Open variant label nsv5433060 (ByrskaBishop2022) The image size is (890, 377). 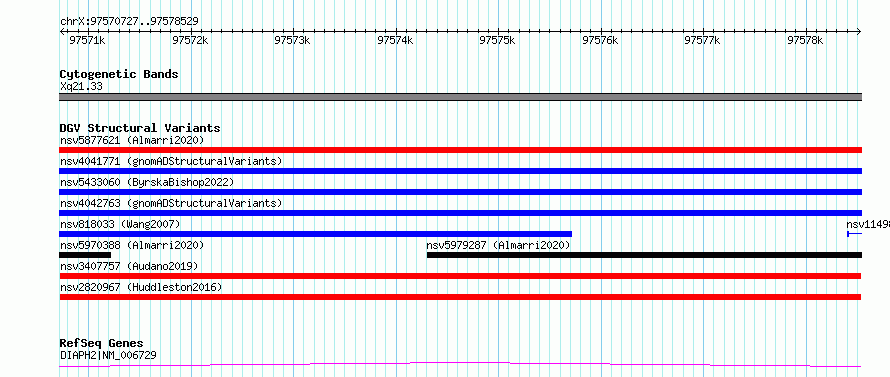(x=147, y=182)
